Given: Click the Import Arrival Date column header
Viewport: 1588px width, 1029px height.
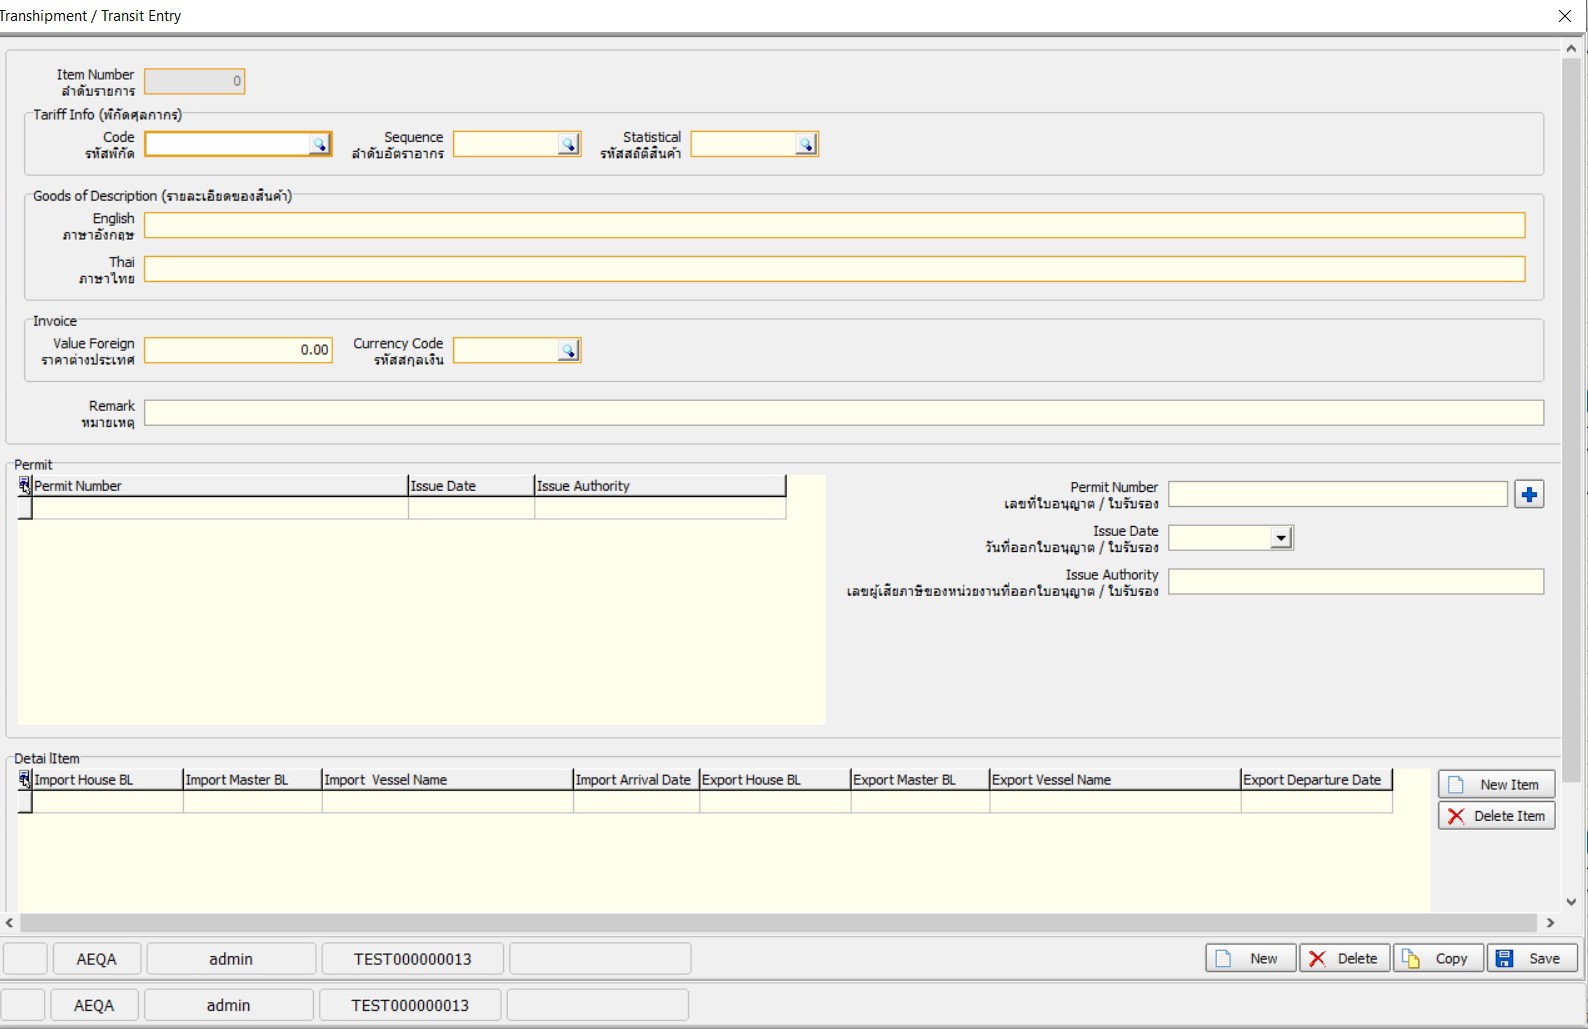Looking at the screenshot, I should click(x=636, y=780).
